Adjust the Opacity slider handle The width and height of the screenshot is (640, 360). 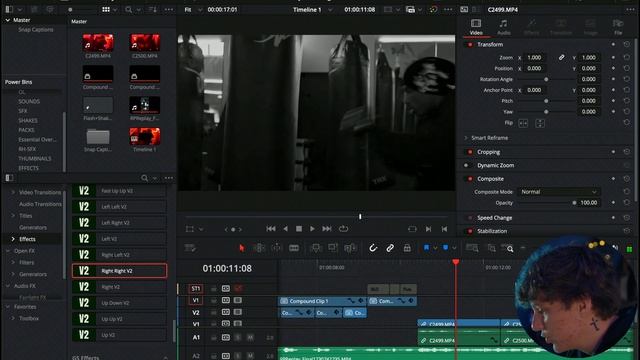pyautogui.click(x=574, y=202)
